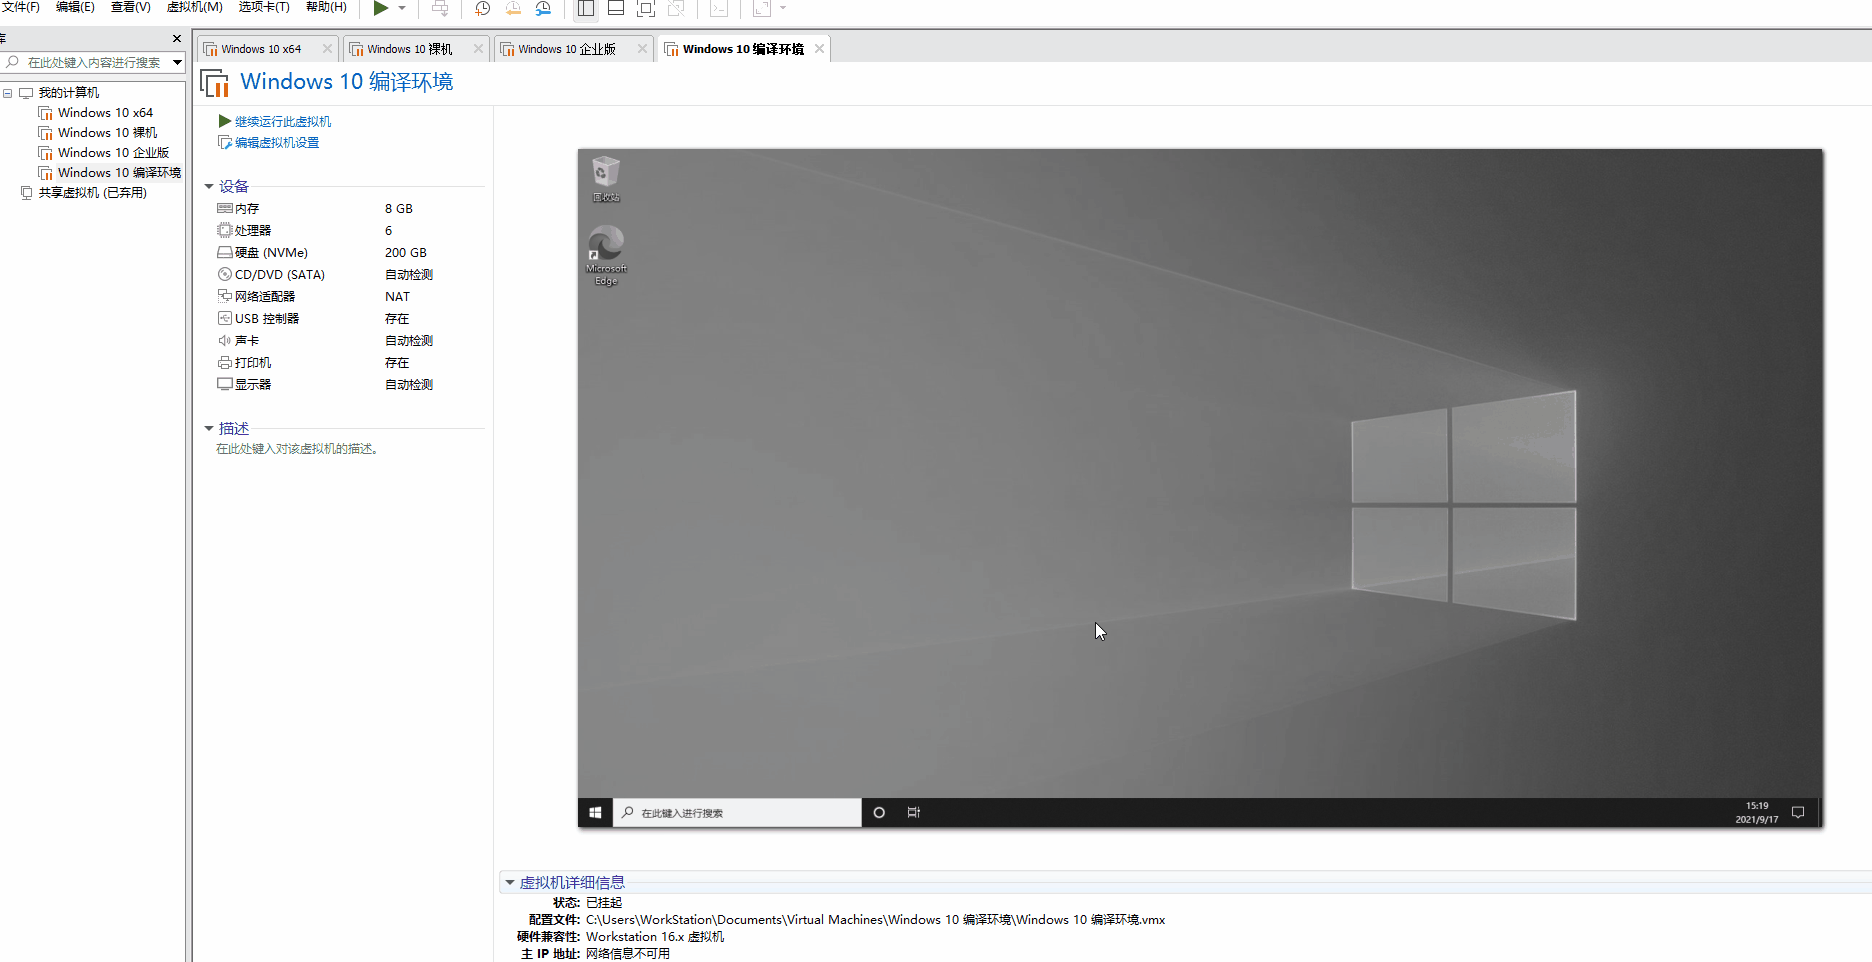The image size is (1872, 962).
Task: Click the 内存 memory device icon
Action: click(225, 209)
